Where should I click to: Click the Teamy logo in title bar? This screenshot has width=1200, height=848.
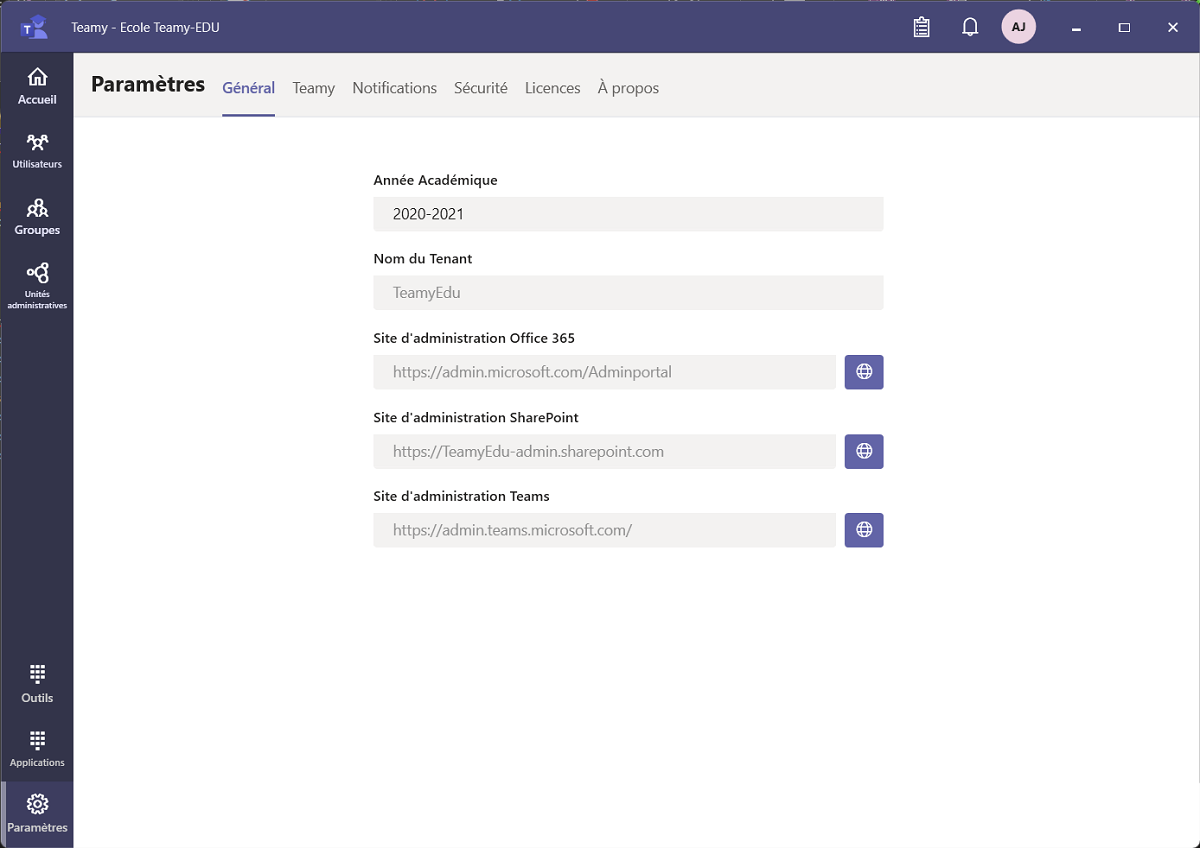(x=34, y=27)
